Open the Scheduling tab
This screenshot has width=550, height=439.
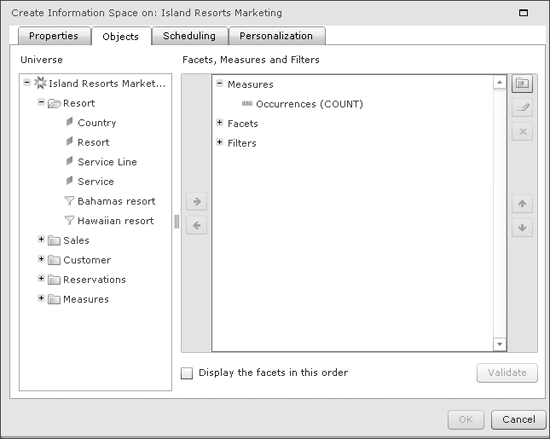click(189, 36)
